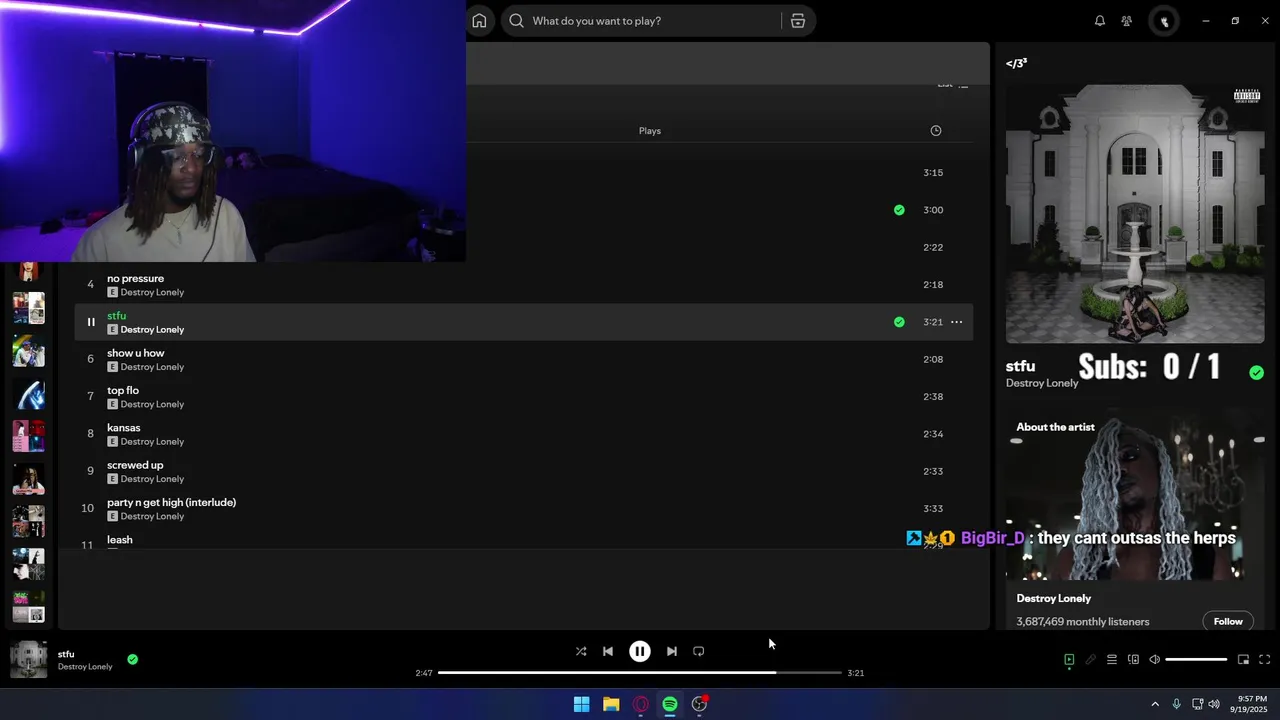This screenshot has height=720, width=1280.
Task: Open the Browse icon beside search field
Action: point(798,21)
